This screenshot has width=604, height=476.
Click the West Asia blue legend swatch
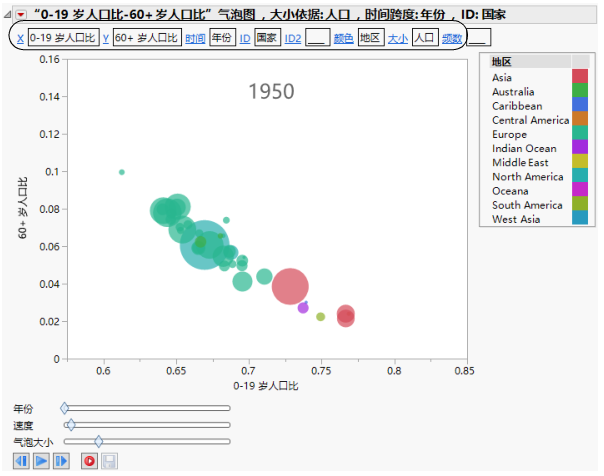(x=580, y=217)
